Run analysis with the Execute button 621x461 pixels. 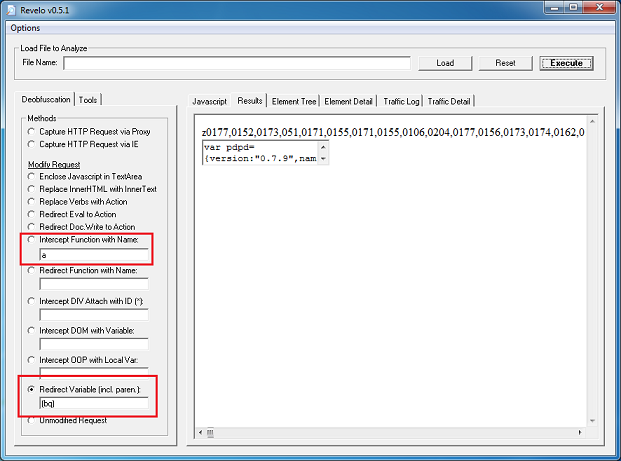point(566,63)
